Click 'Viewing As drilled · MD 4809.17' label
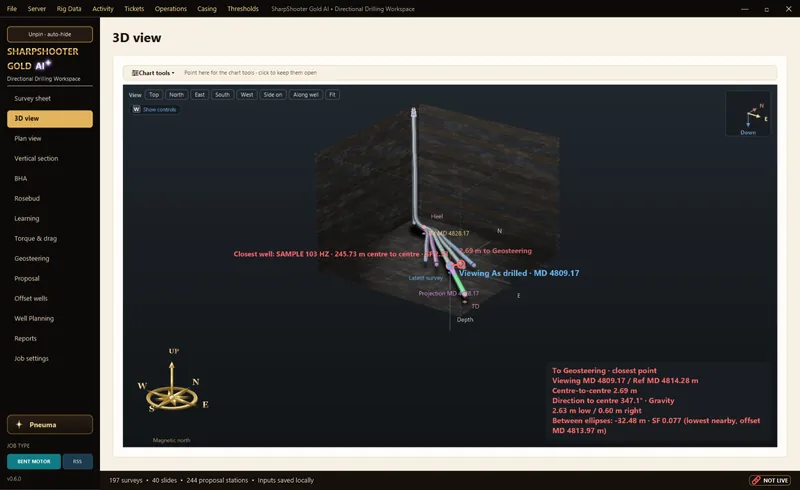Image resolution: width=800 pixels, height=490 pixels. click(x=519, y=273)
